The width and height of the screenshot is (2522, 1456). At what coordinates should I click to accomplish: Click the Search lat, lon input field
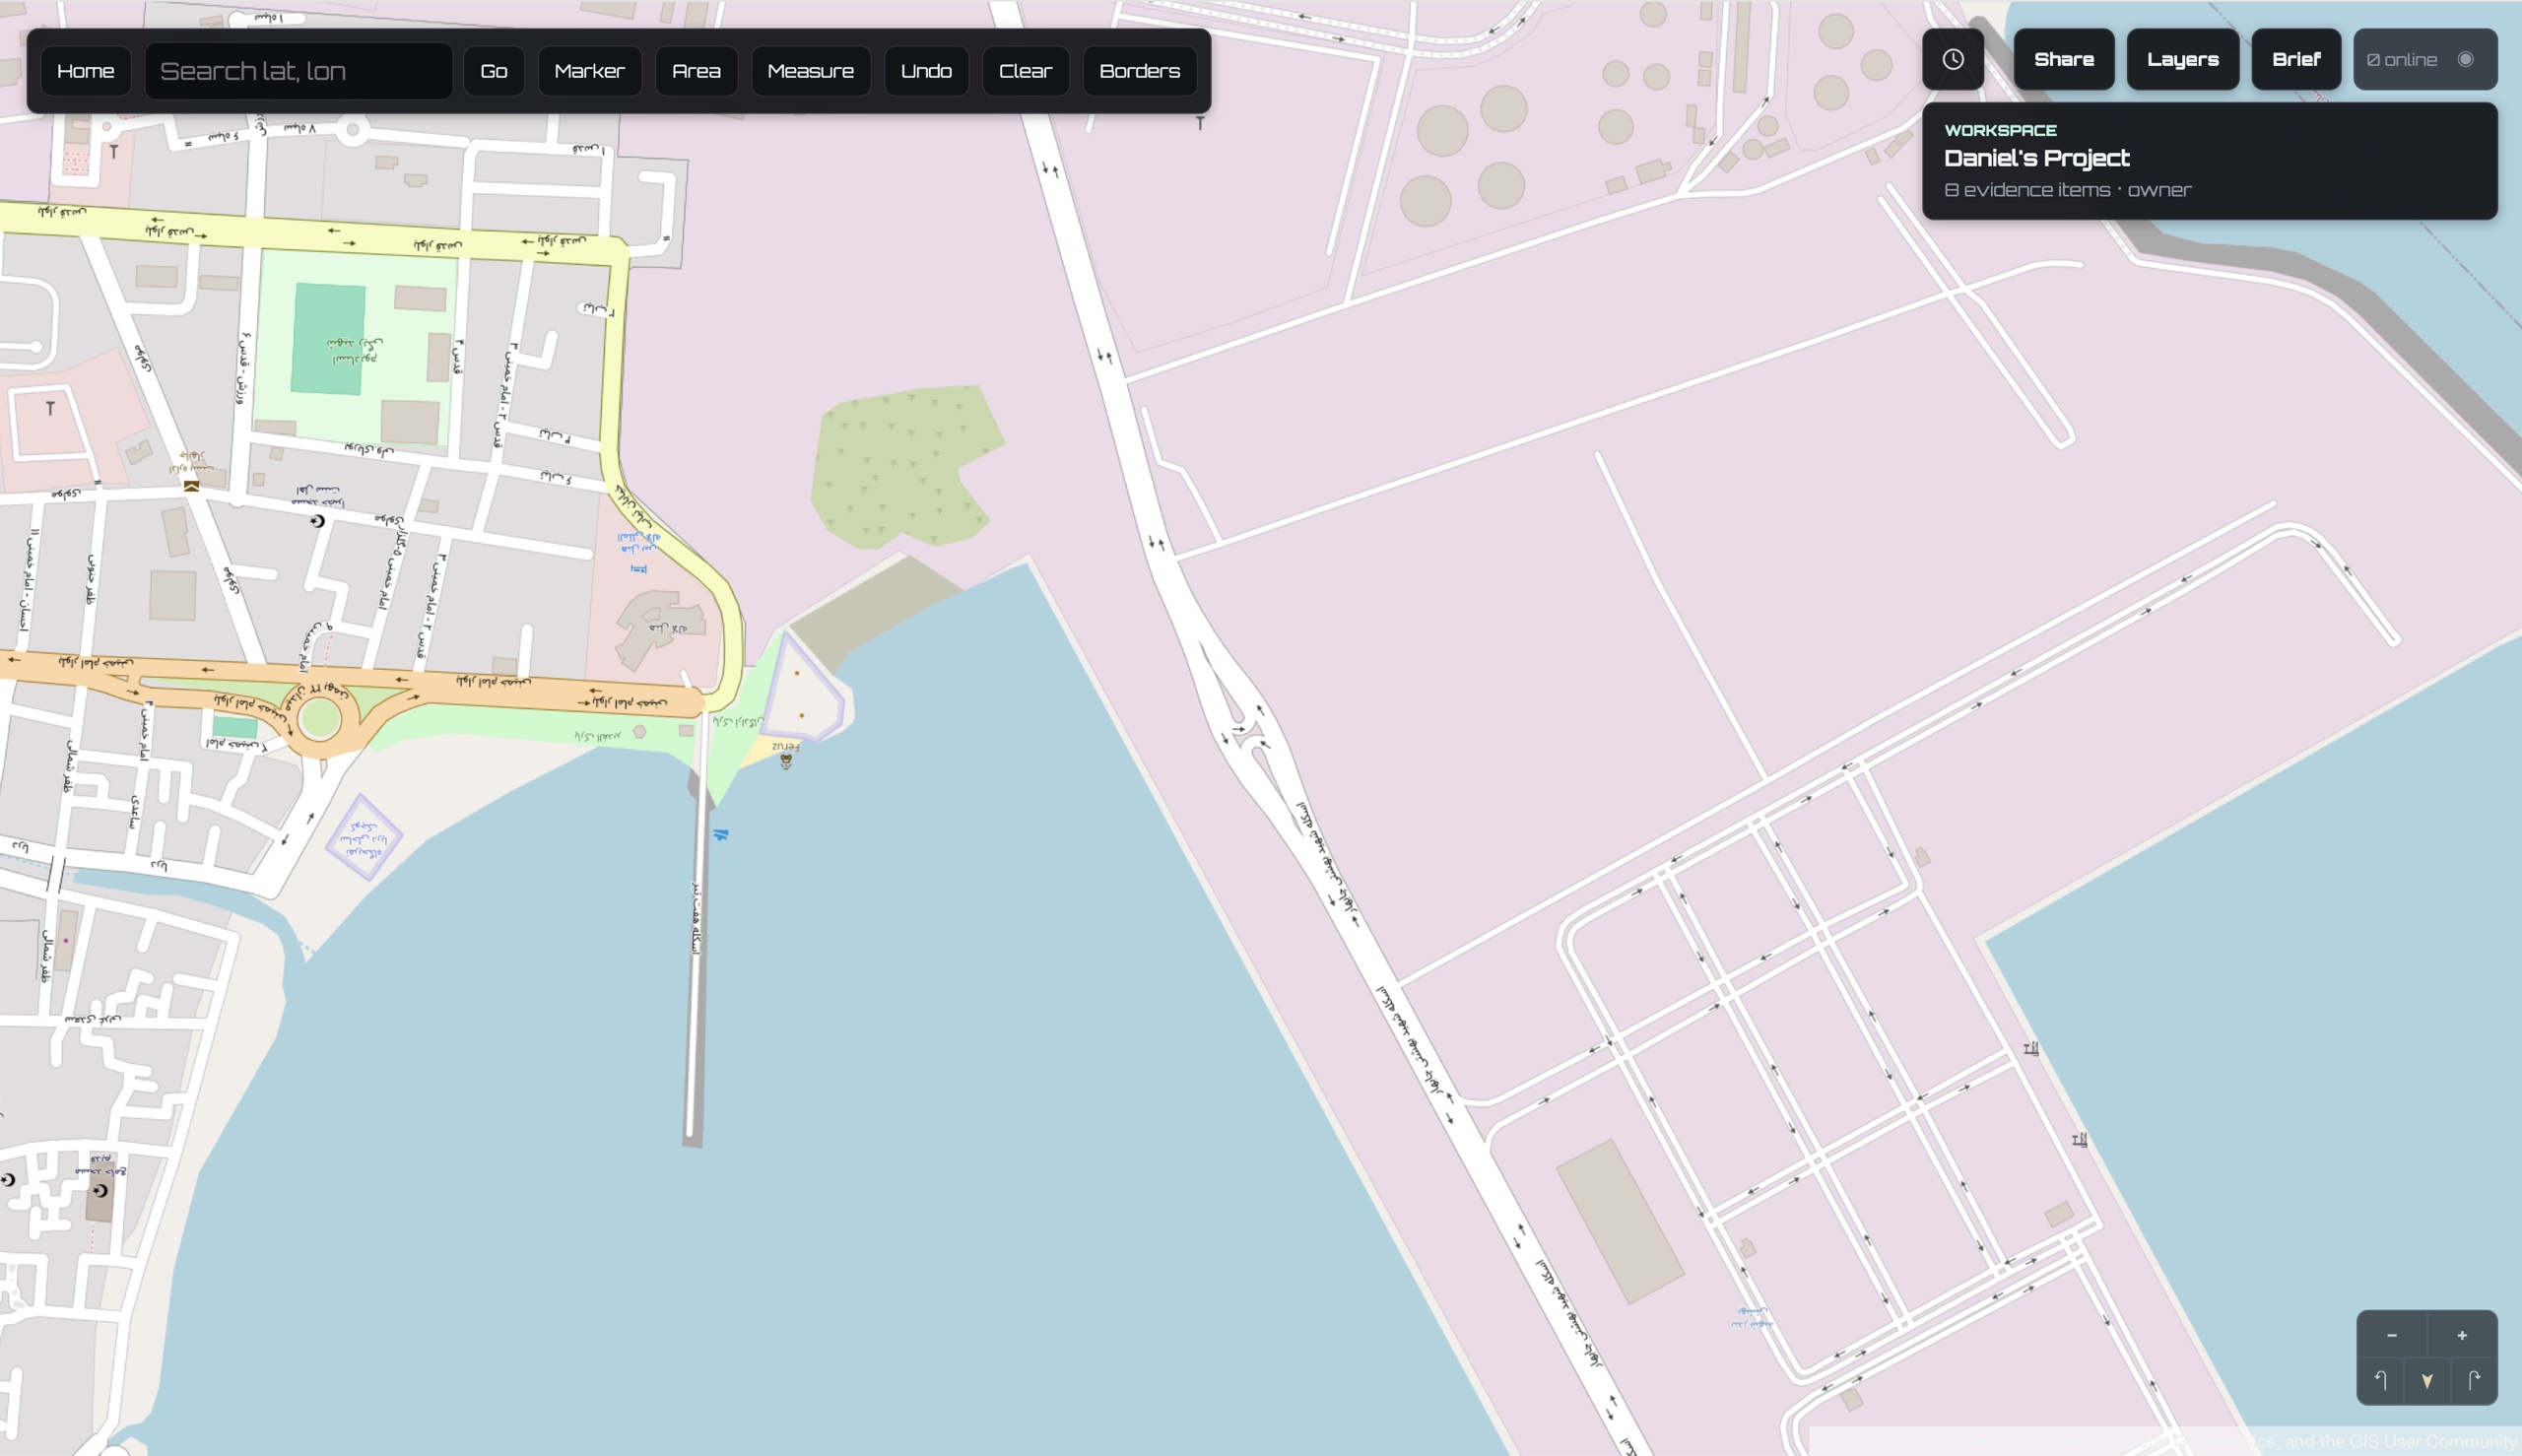pos(298,71)
